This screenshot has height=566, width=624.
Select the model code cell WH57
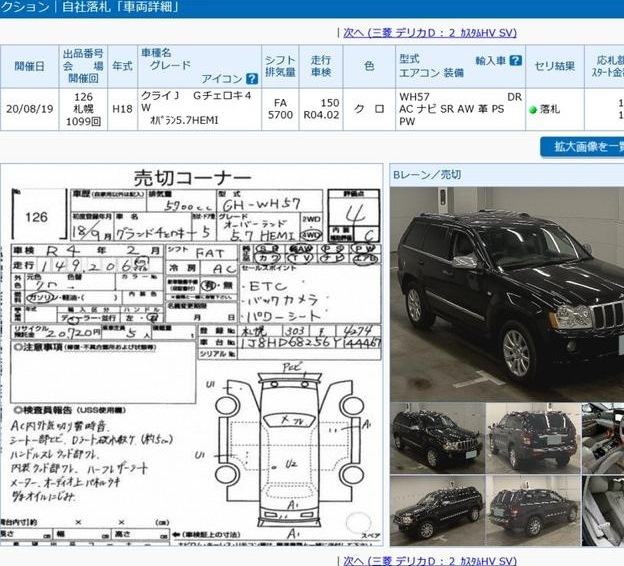(x=460, y=109)
